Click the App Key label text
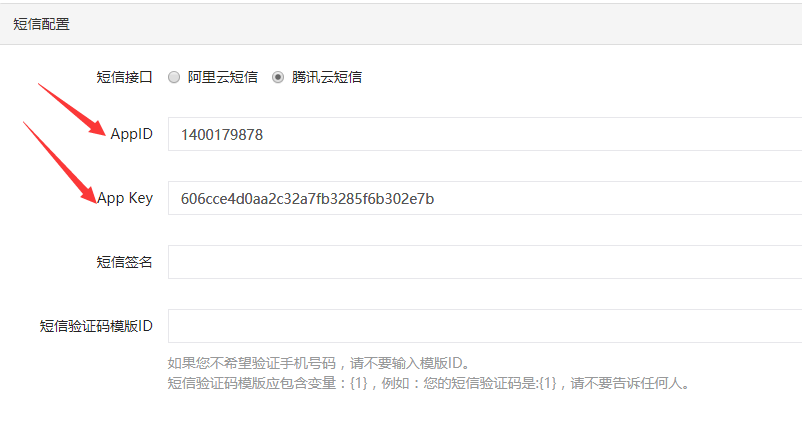The height and width of the screenshot is (425, 802). tap(125, 198)
